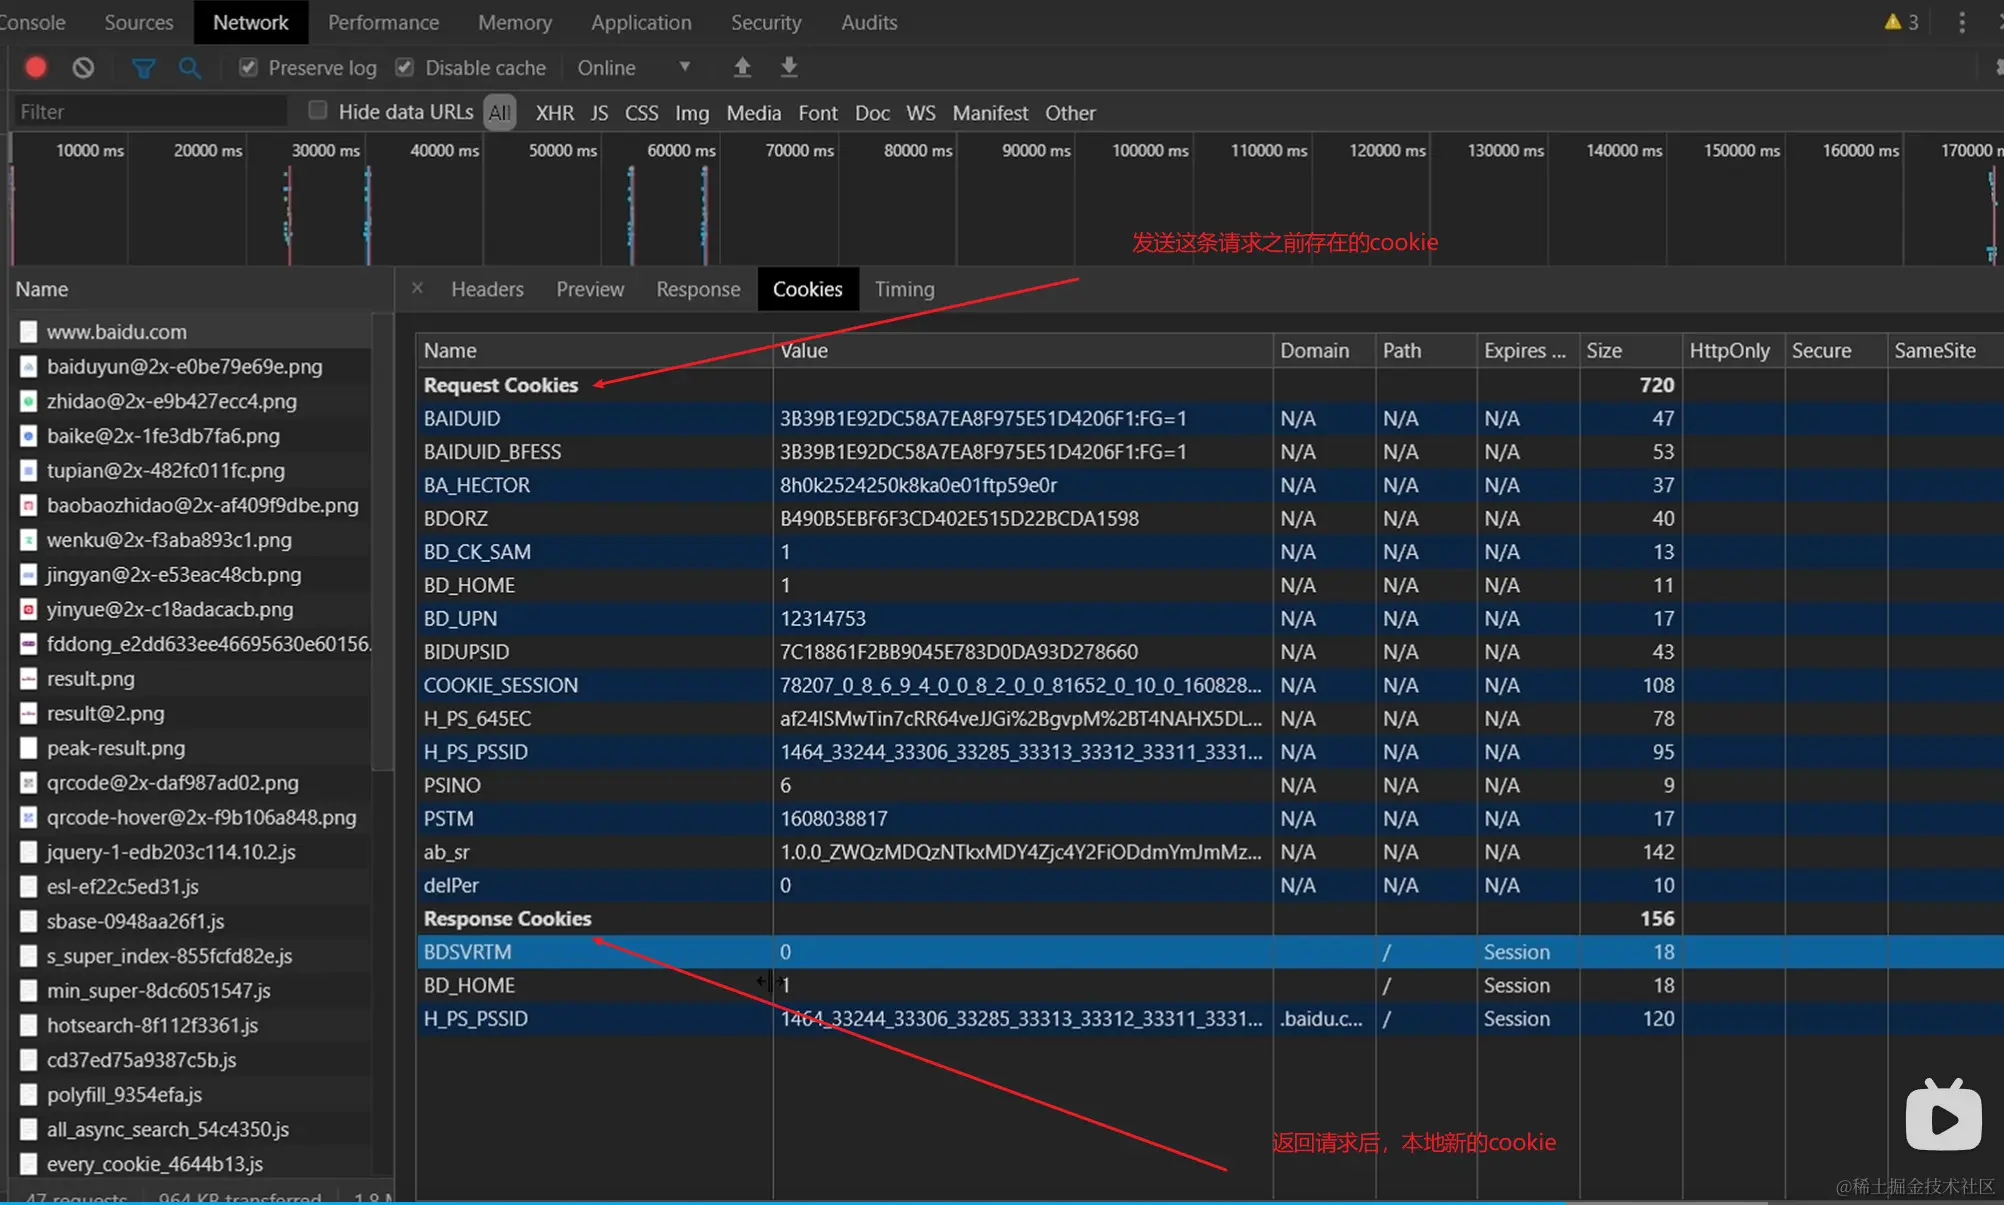Viewport: 2004px width, 1205px height.
Task: Click the export HAR download arrow icon
Action: tap(789, 67)
